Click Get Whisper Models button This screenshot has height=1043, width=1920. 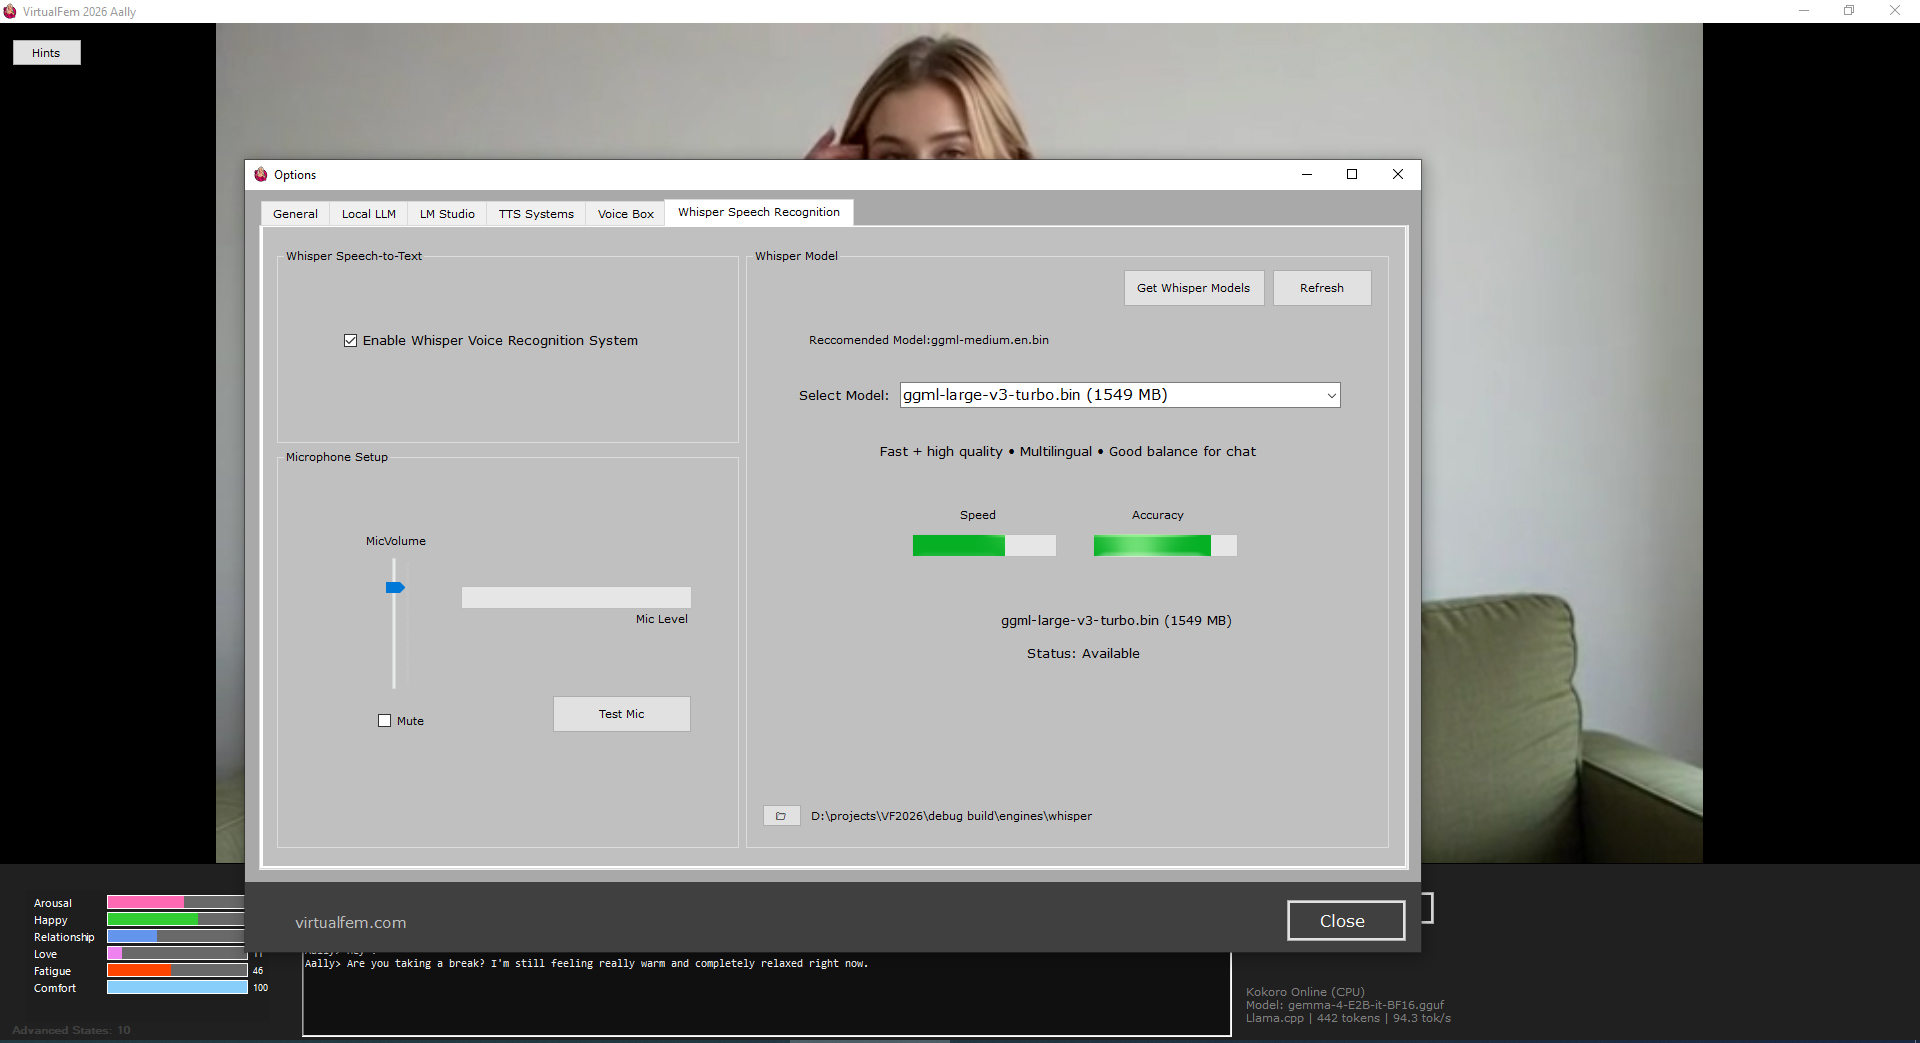[1194, 288]
